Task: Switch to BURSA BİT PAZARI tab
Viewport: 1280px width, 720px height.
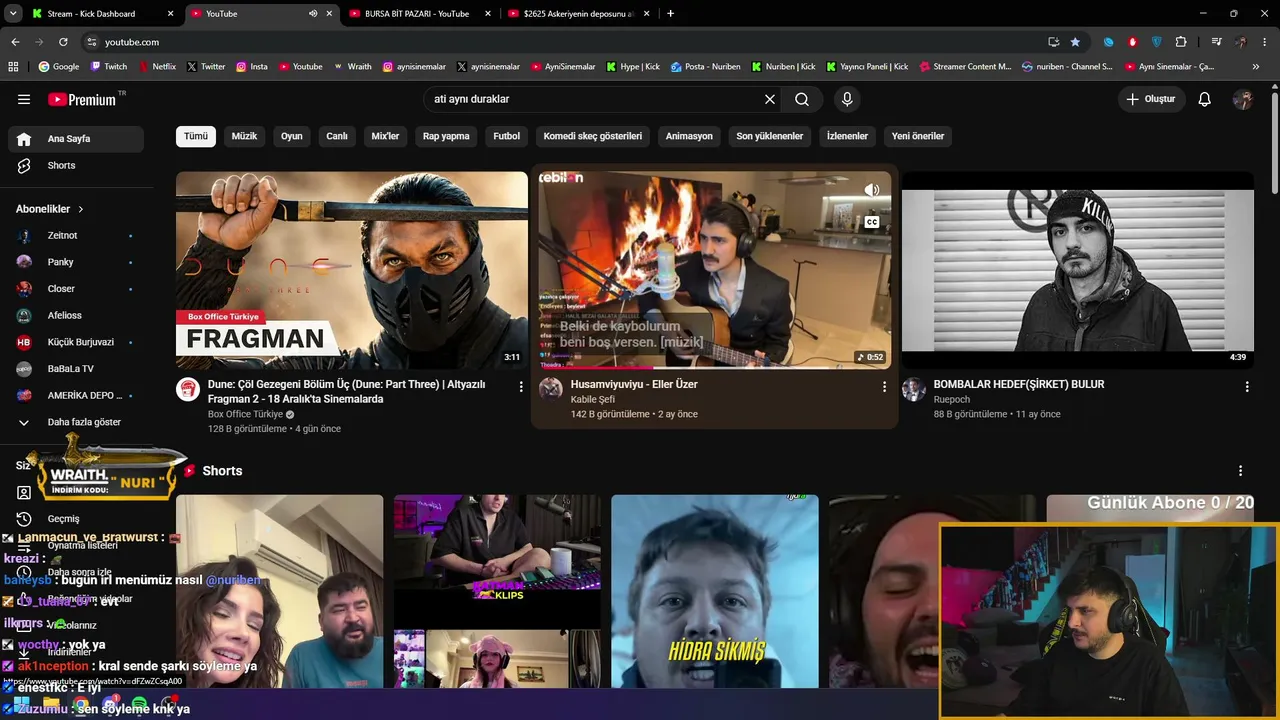Action: tap(418, 14)
